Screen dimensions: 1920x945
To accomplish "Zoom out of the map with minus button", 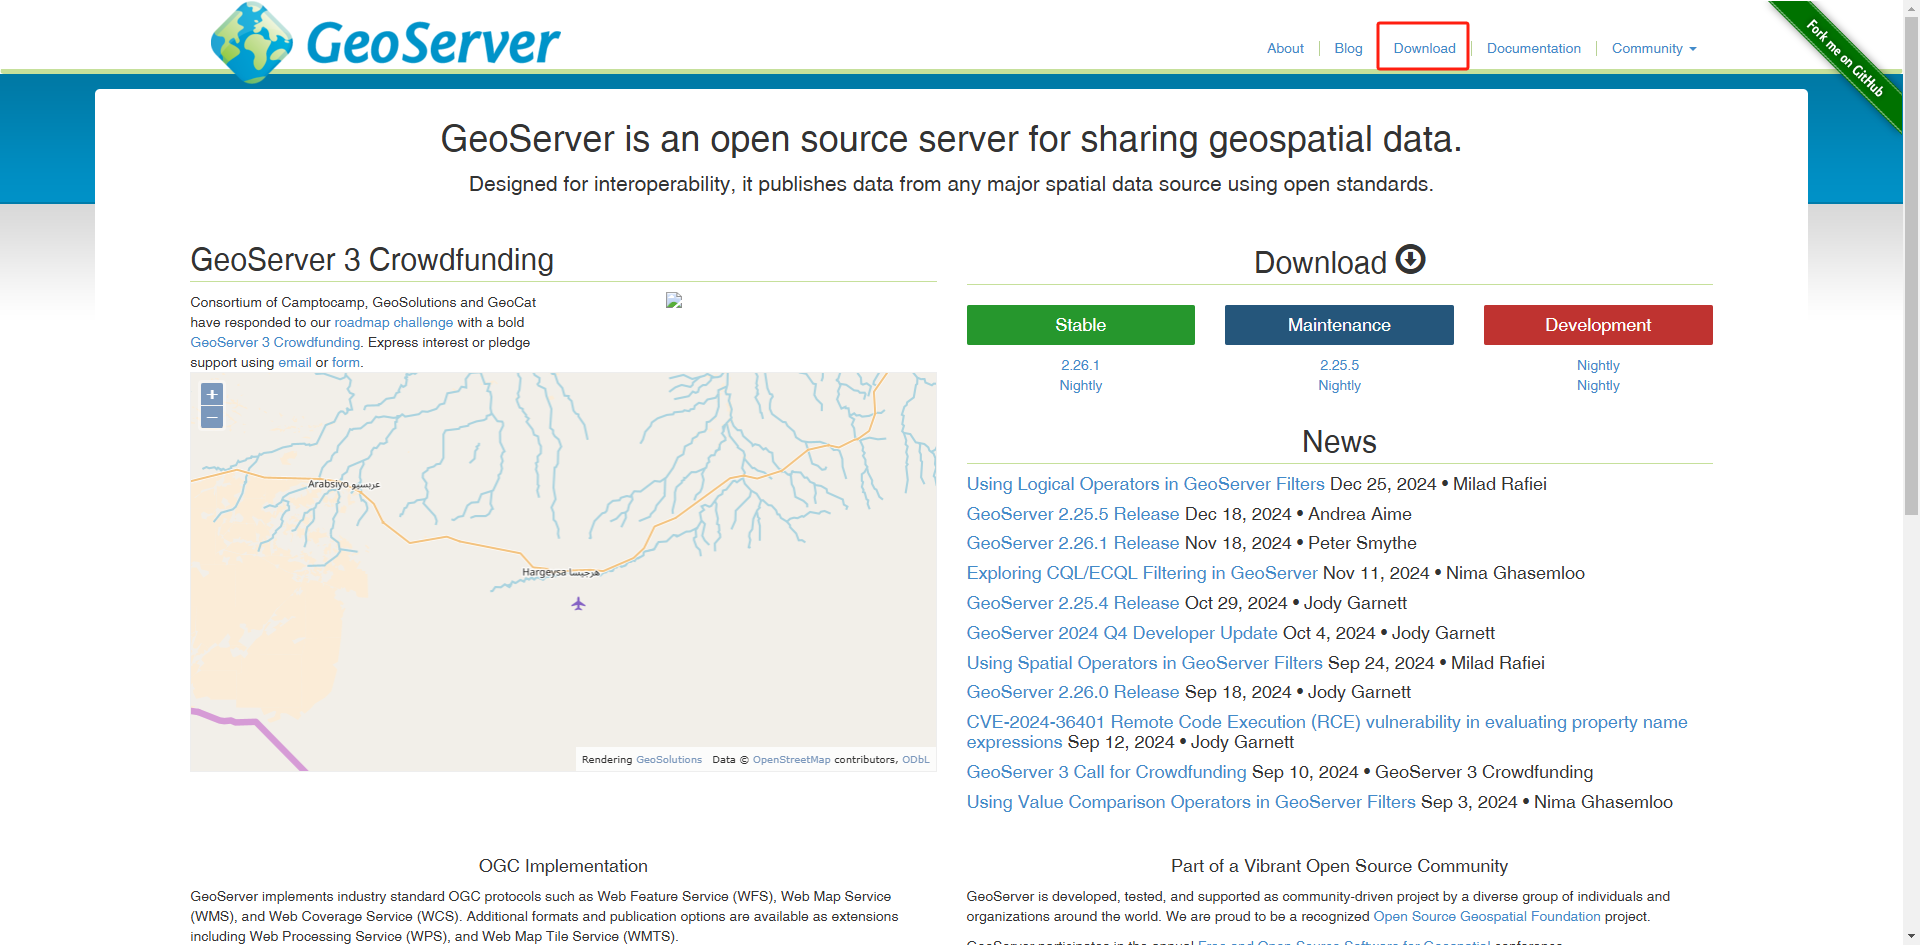I will coord(212,417).
